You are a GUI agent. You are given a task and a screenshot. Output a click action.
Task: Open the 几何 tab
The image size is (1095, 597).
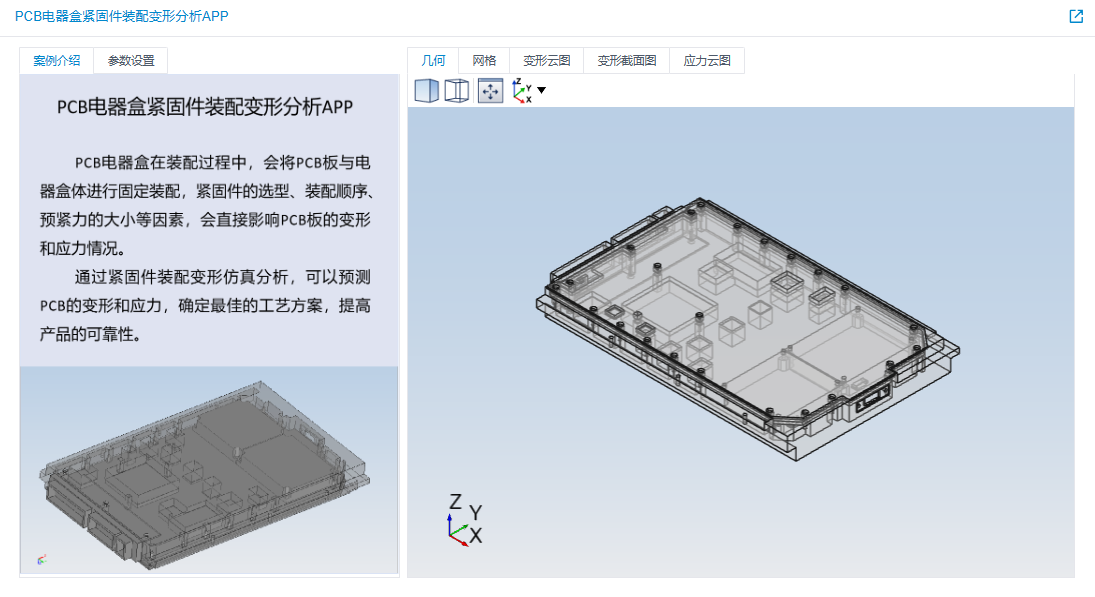tap(433, 61)
